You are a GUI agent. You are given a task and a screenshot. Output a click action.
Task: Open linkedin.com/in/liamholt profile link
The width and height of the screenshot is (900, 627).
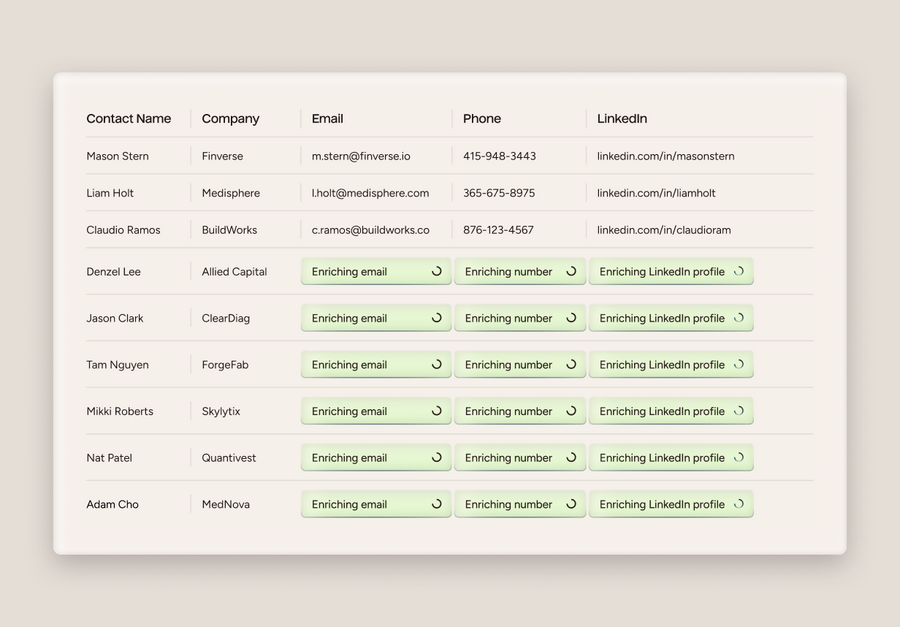(655, 193)
